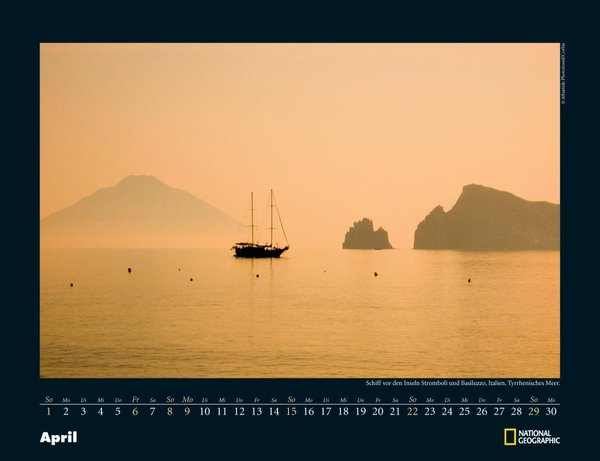Select the April month label

click(x=58, y=437)
